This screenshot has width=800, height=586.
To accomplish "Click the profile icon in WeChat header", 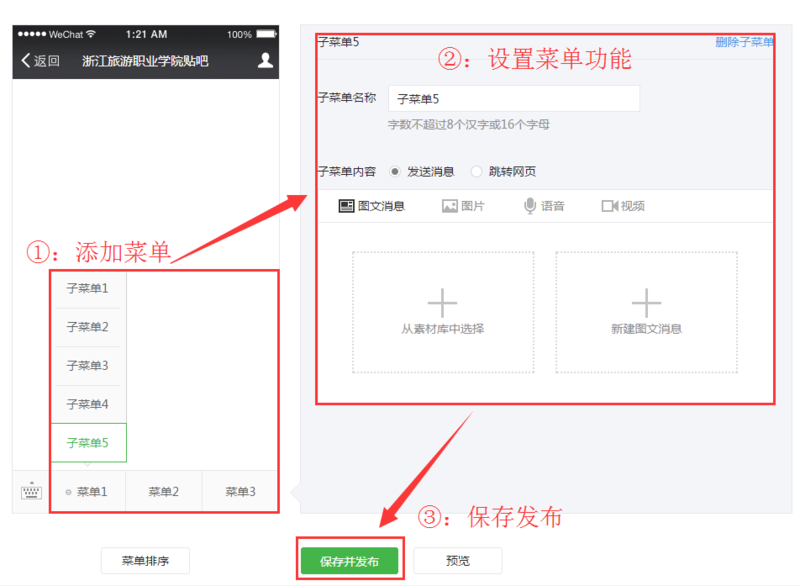I will (x=265, y=61).
